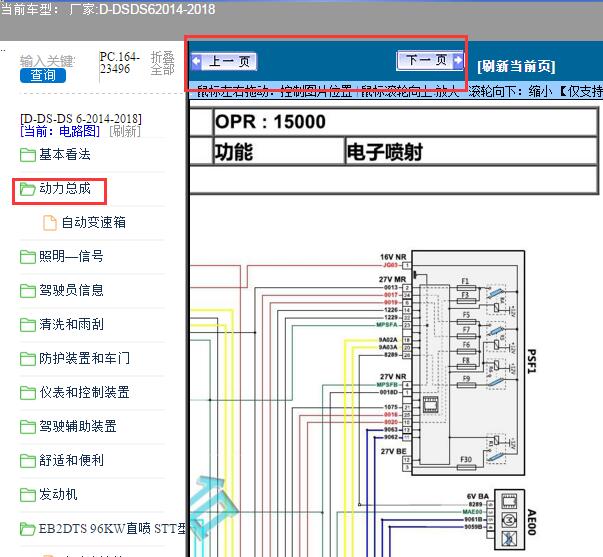603x557 pixels.
Task: Click the folder icon beside 舒适和便利
Action: 28,460
